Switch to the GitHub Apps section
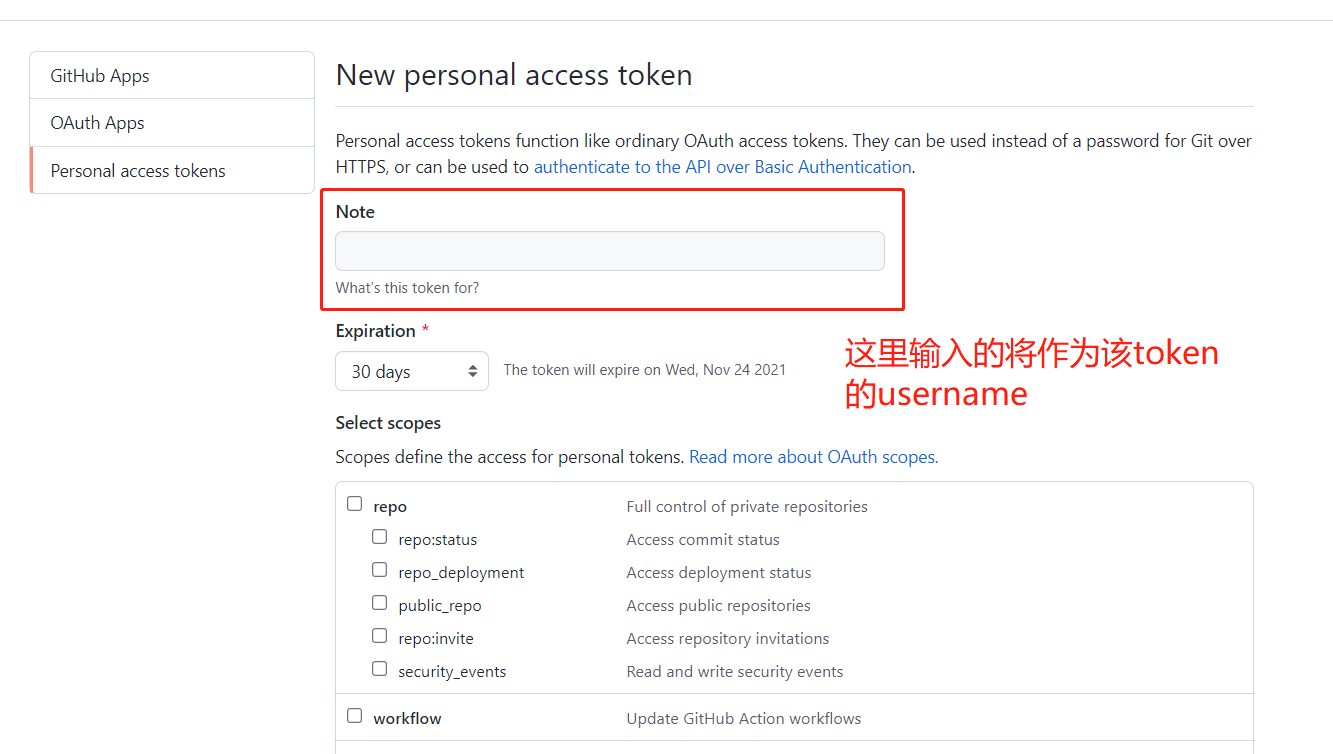1333x754 pixels. [100, 75]
